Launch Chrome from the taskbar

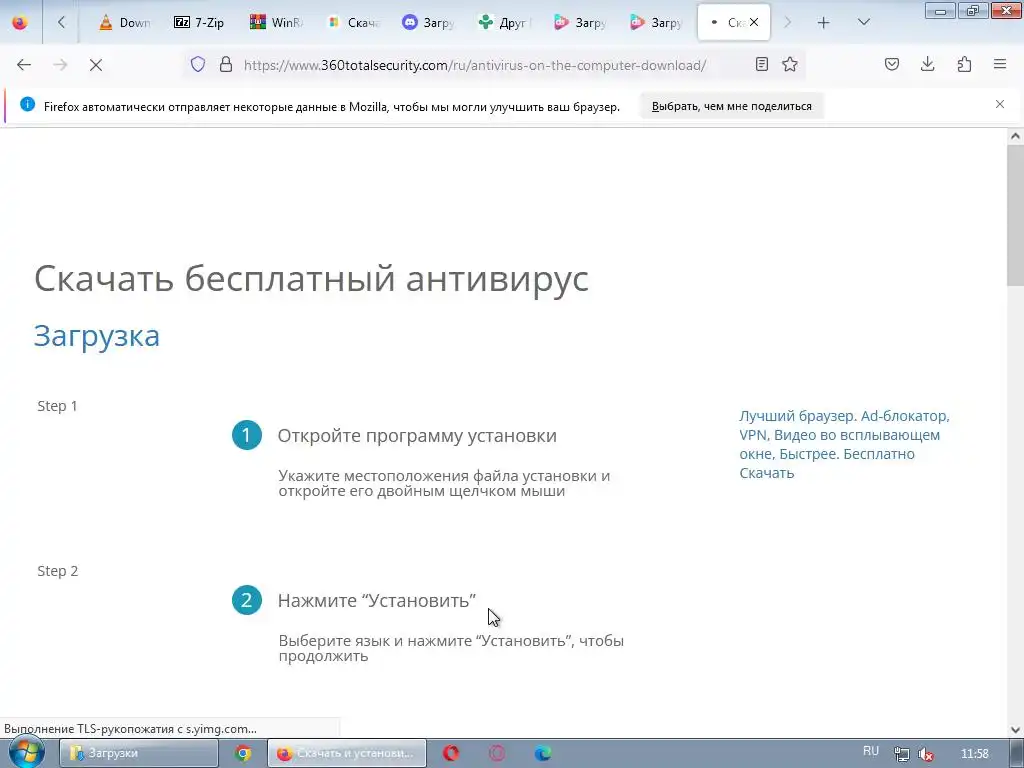243,753
